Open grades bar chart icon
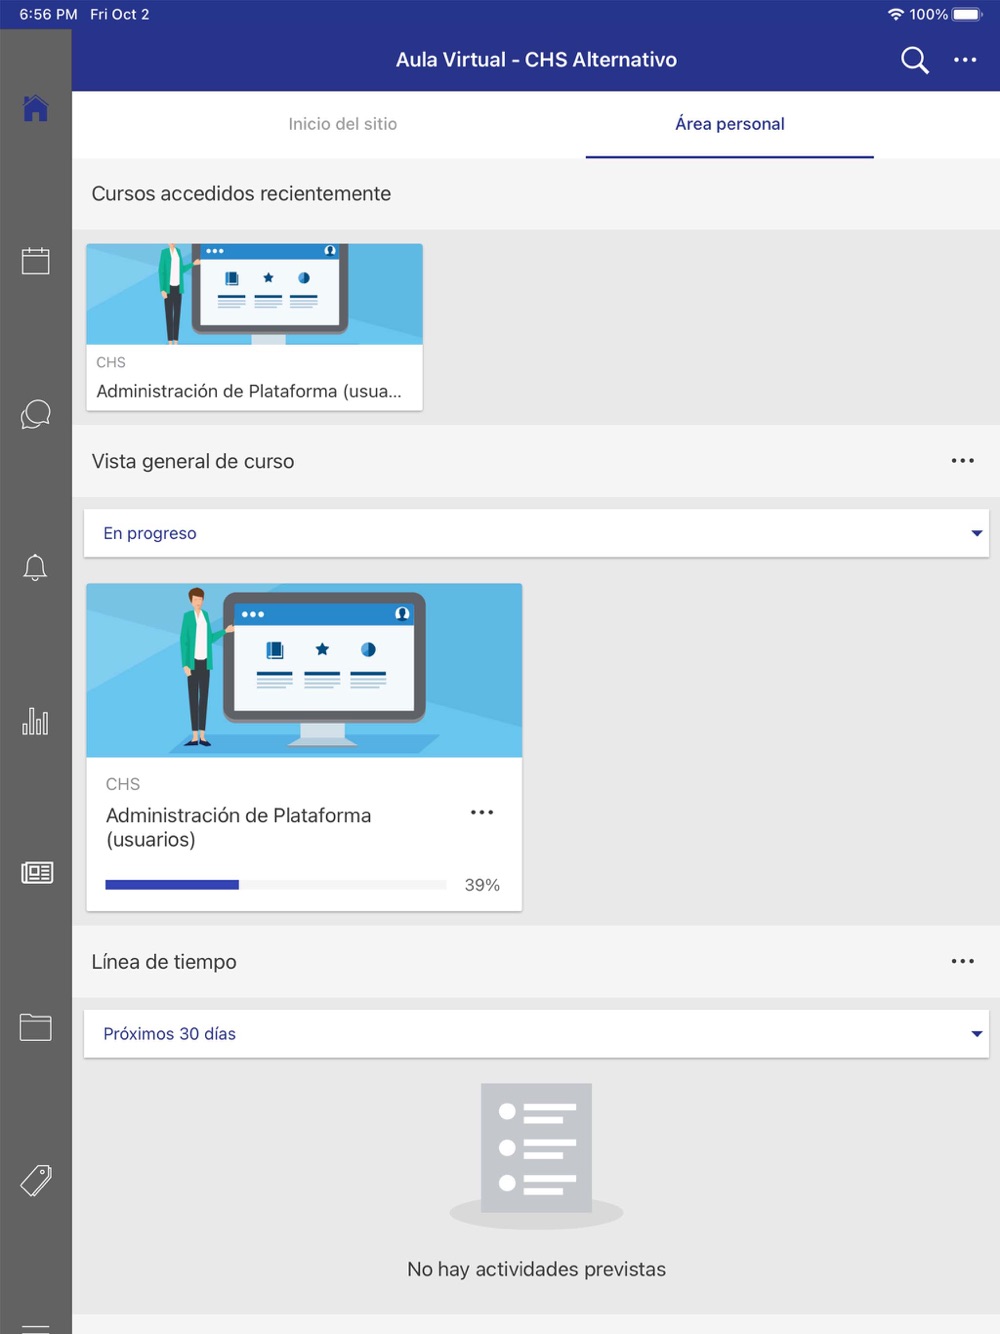 click(35, 720)
